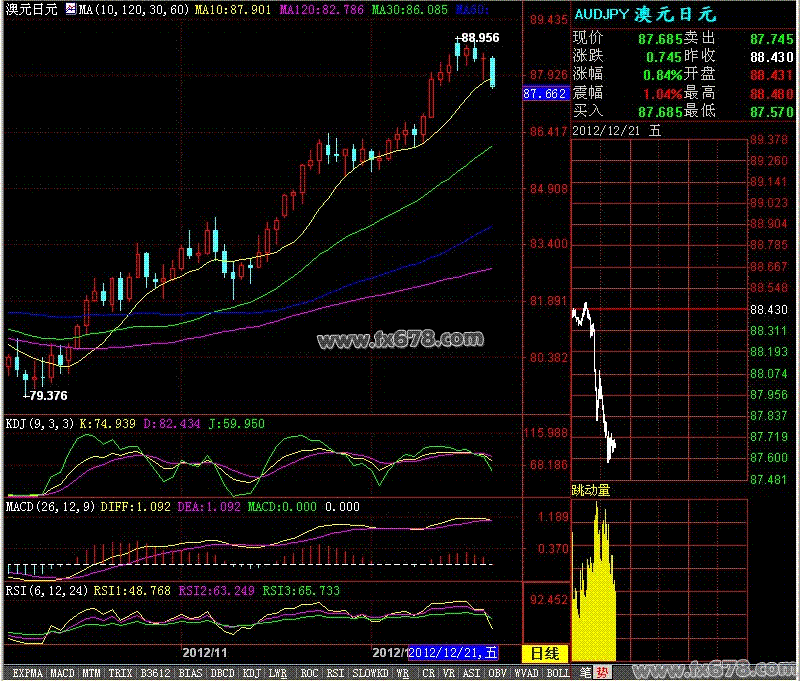
Task: Choose the B3612 indicator tab
Action: 156,673
